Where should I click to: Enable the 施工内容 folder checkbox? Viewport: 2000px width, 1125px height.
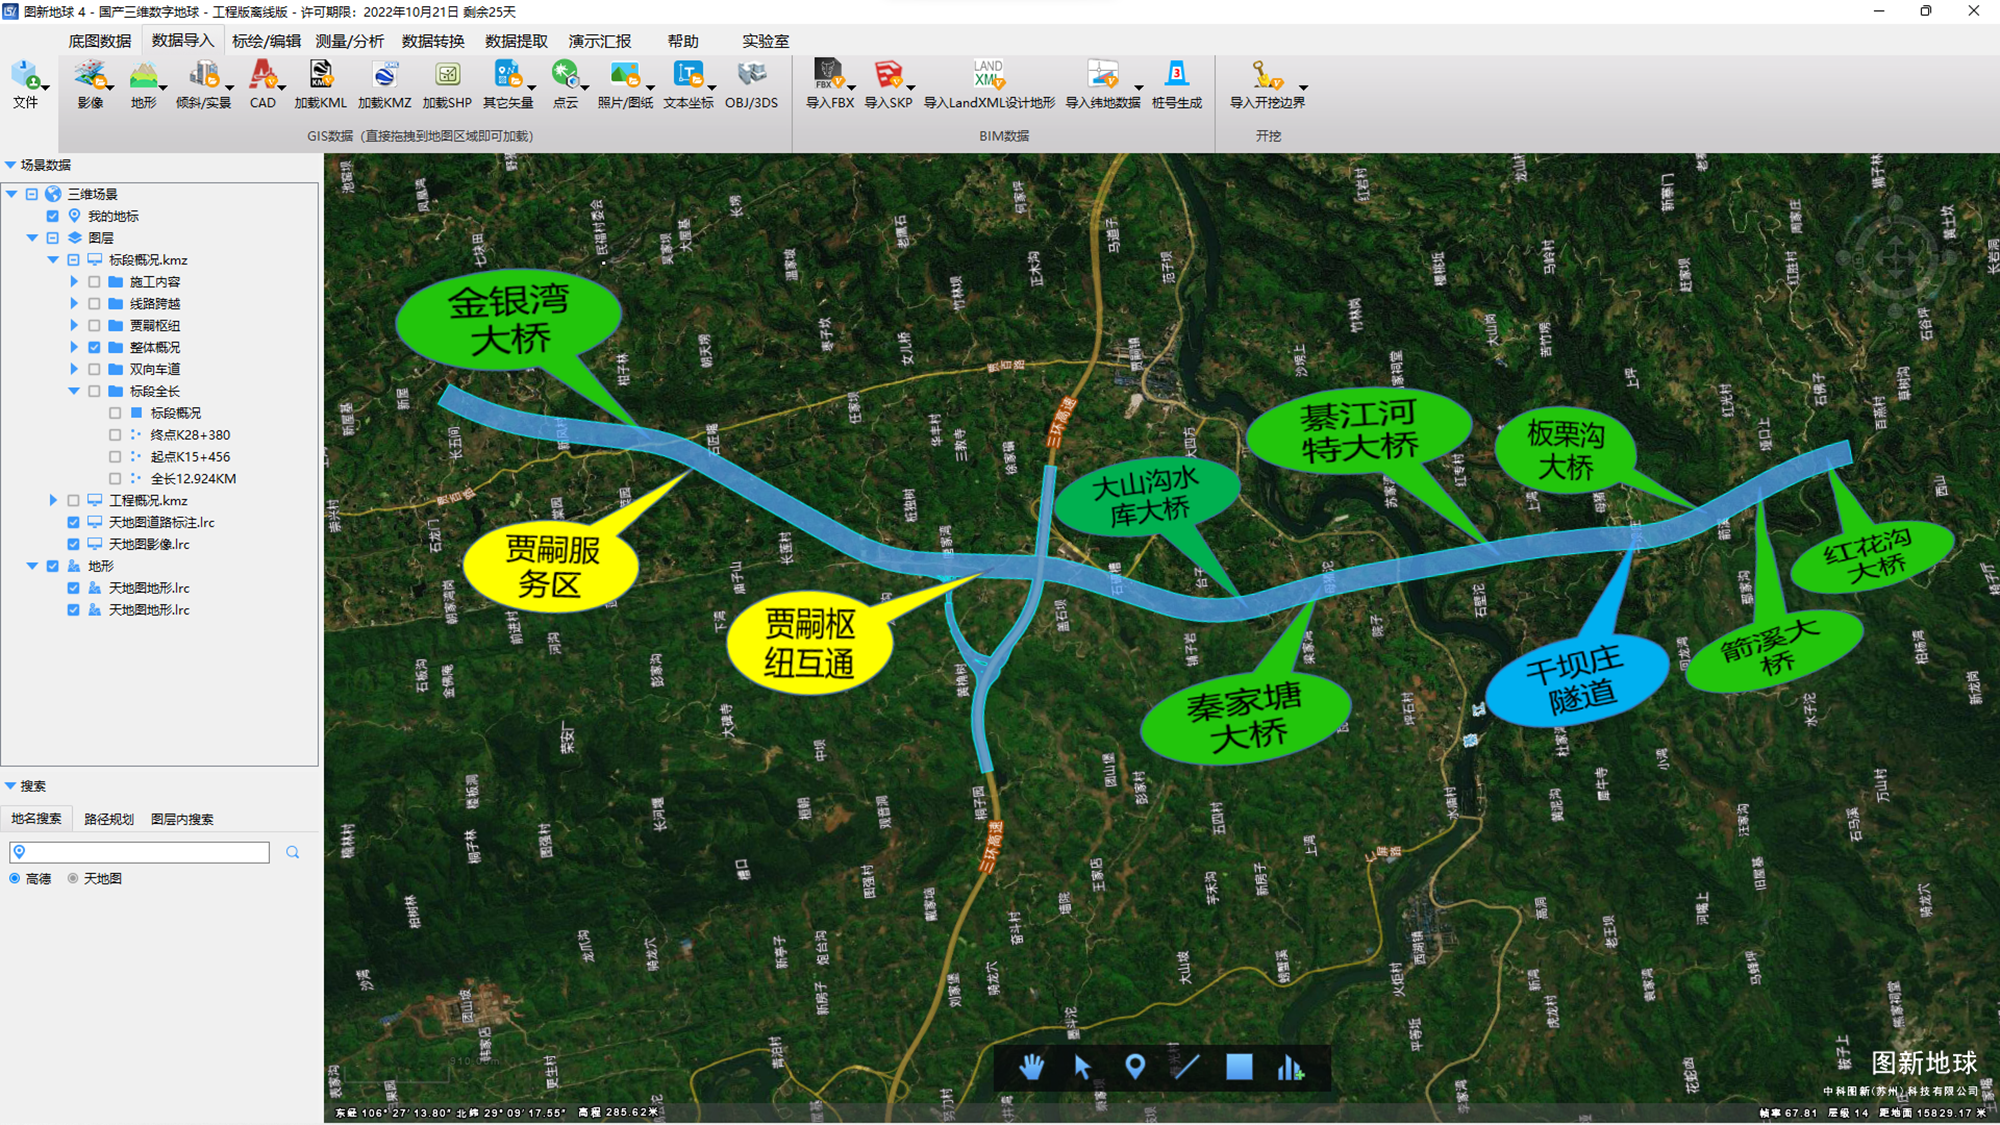(x=94, y=282)
